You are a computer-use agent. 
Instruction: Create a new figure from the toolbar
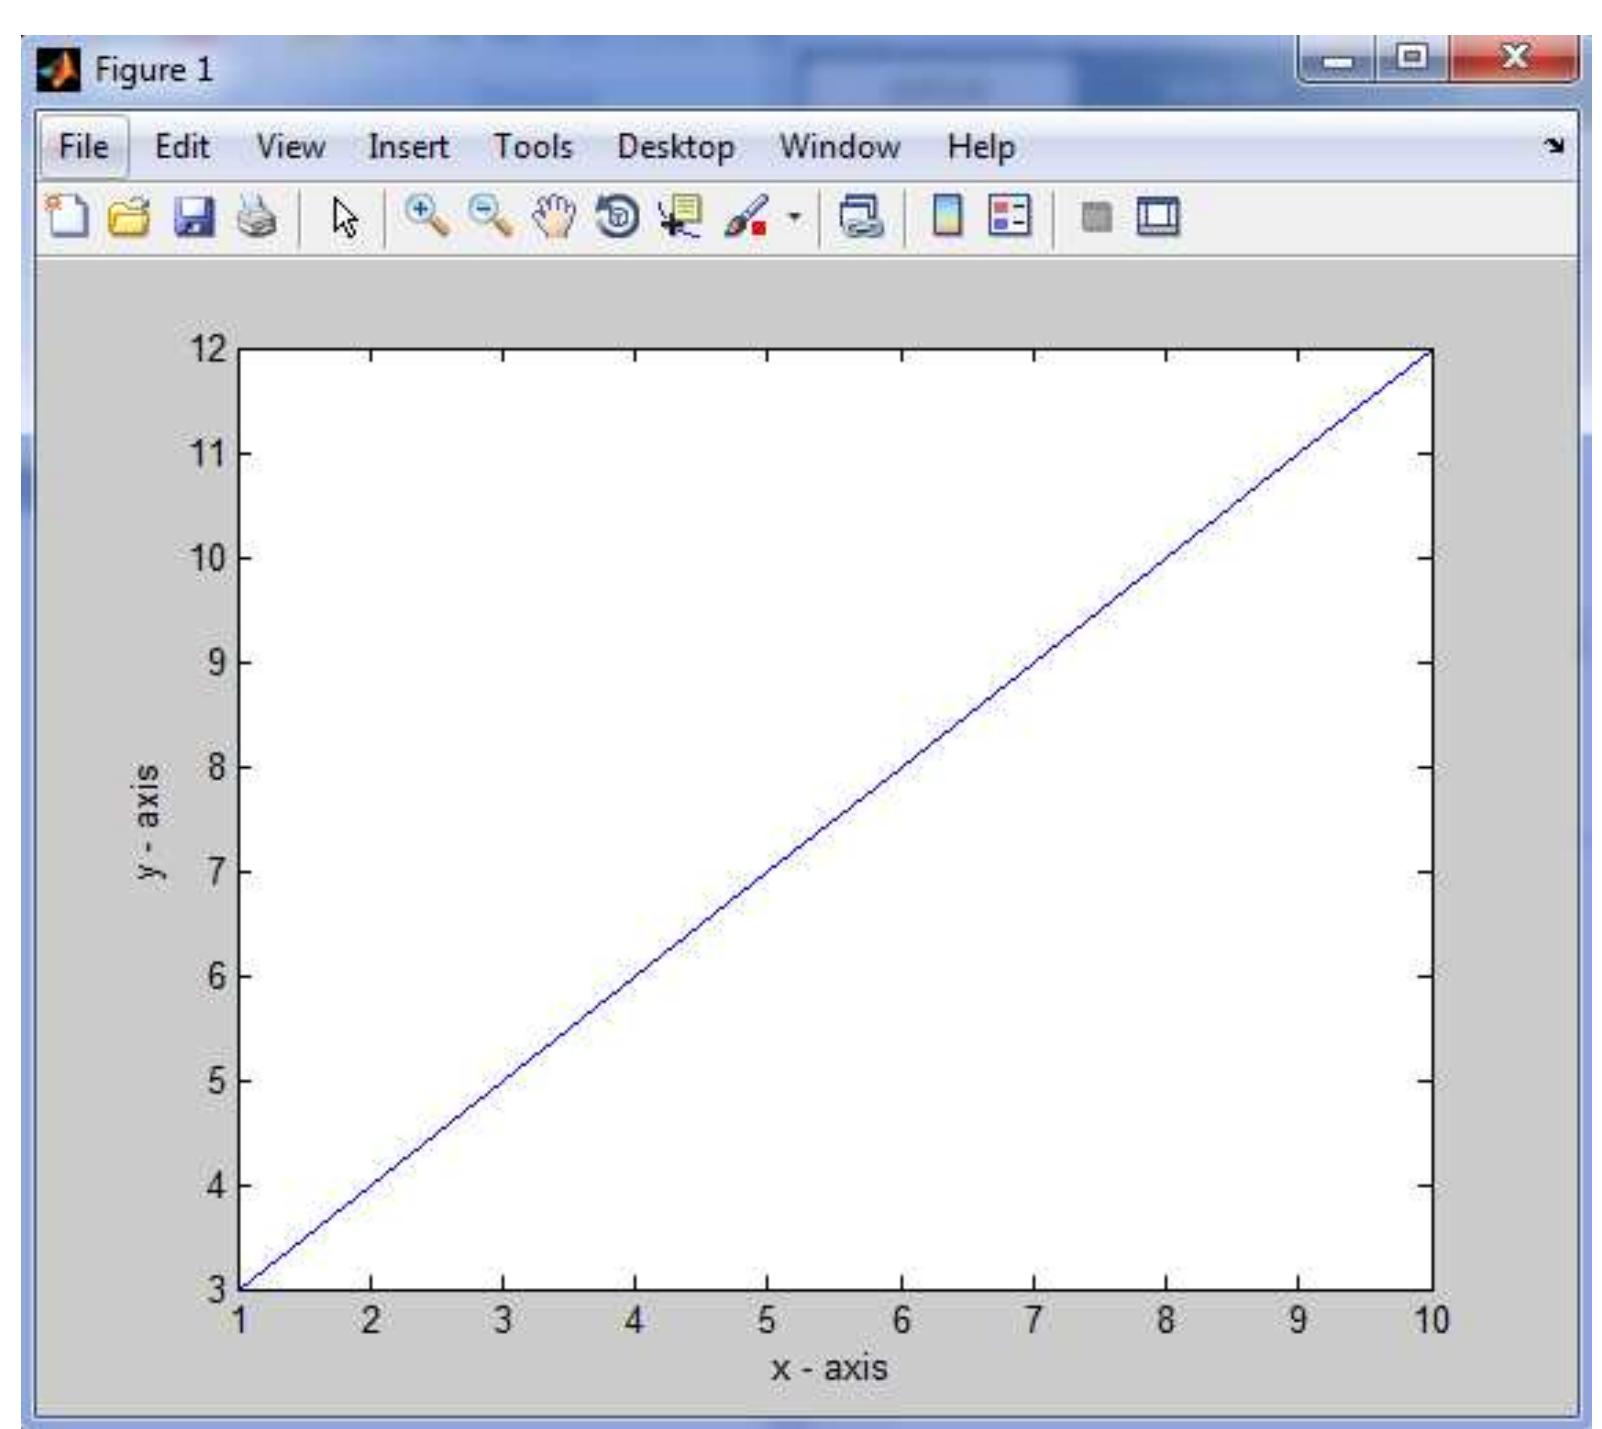pyautogui.click(x=67, y=216)
